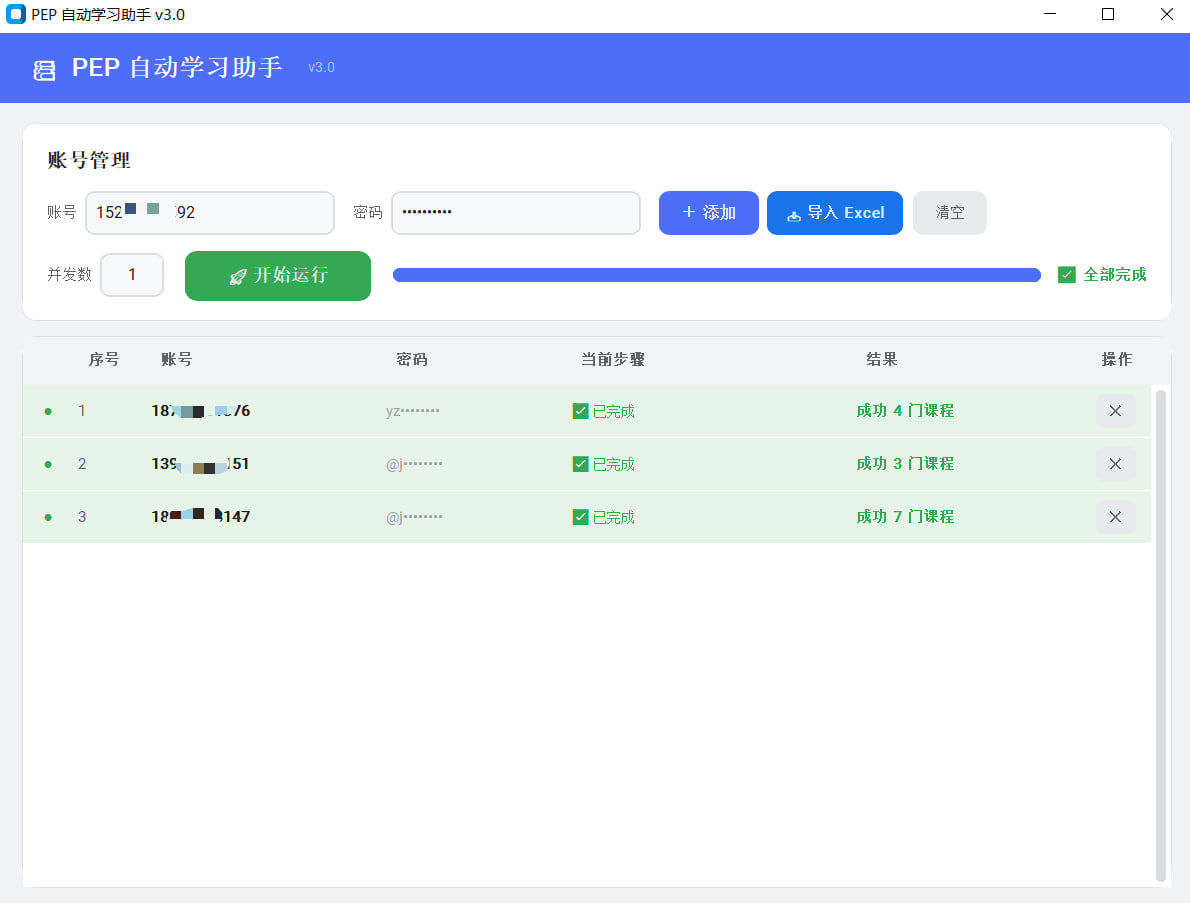1190x903 pixels.
Task: Click the 已完成 checkmark in row 1
Action: point(580,411)
